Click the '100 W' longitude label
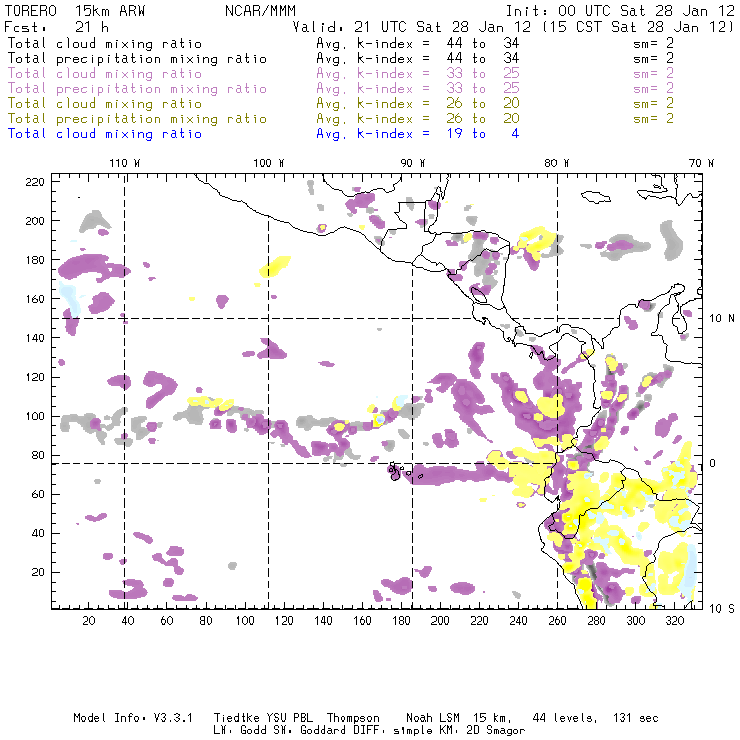 (269, 163)
